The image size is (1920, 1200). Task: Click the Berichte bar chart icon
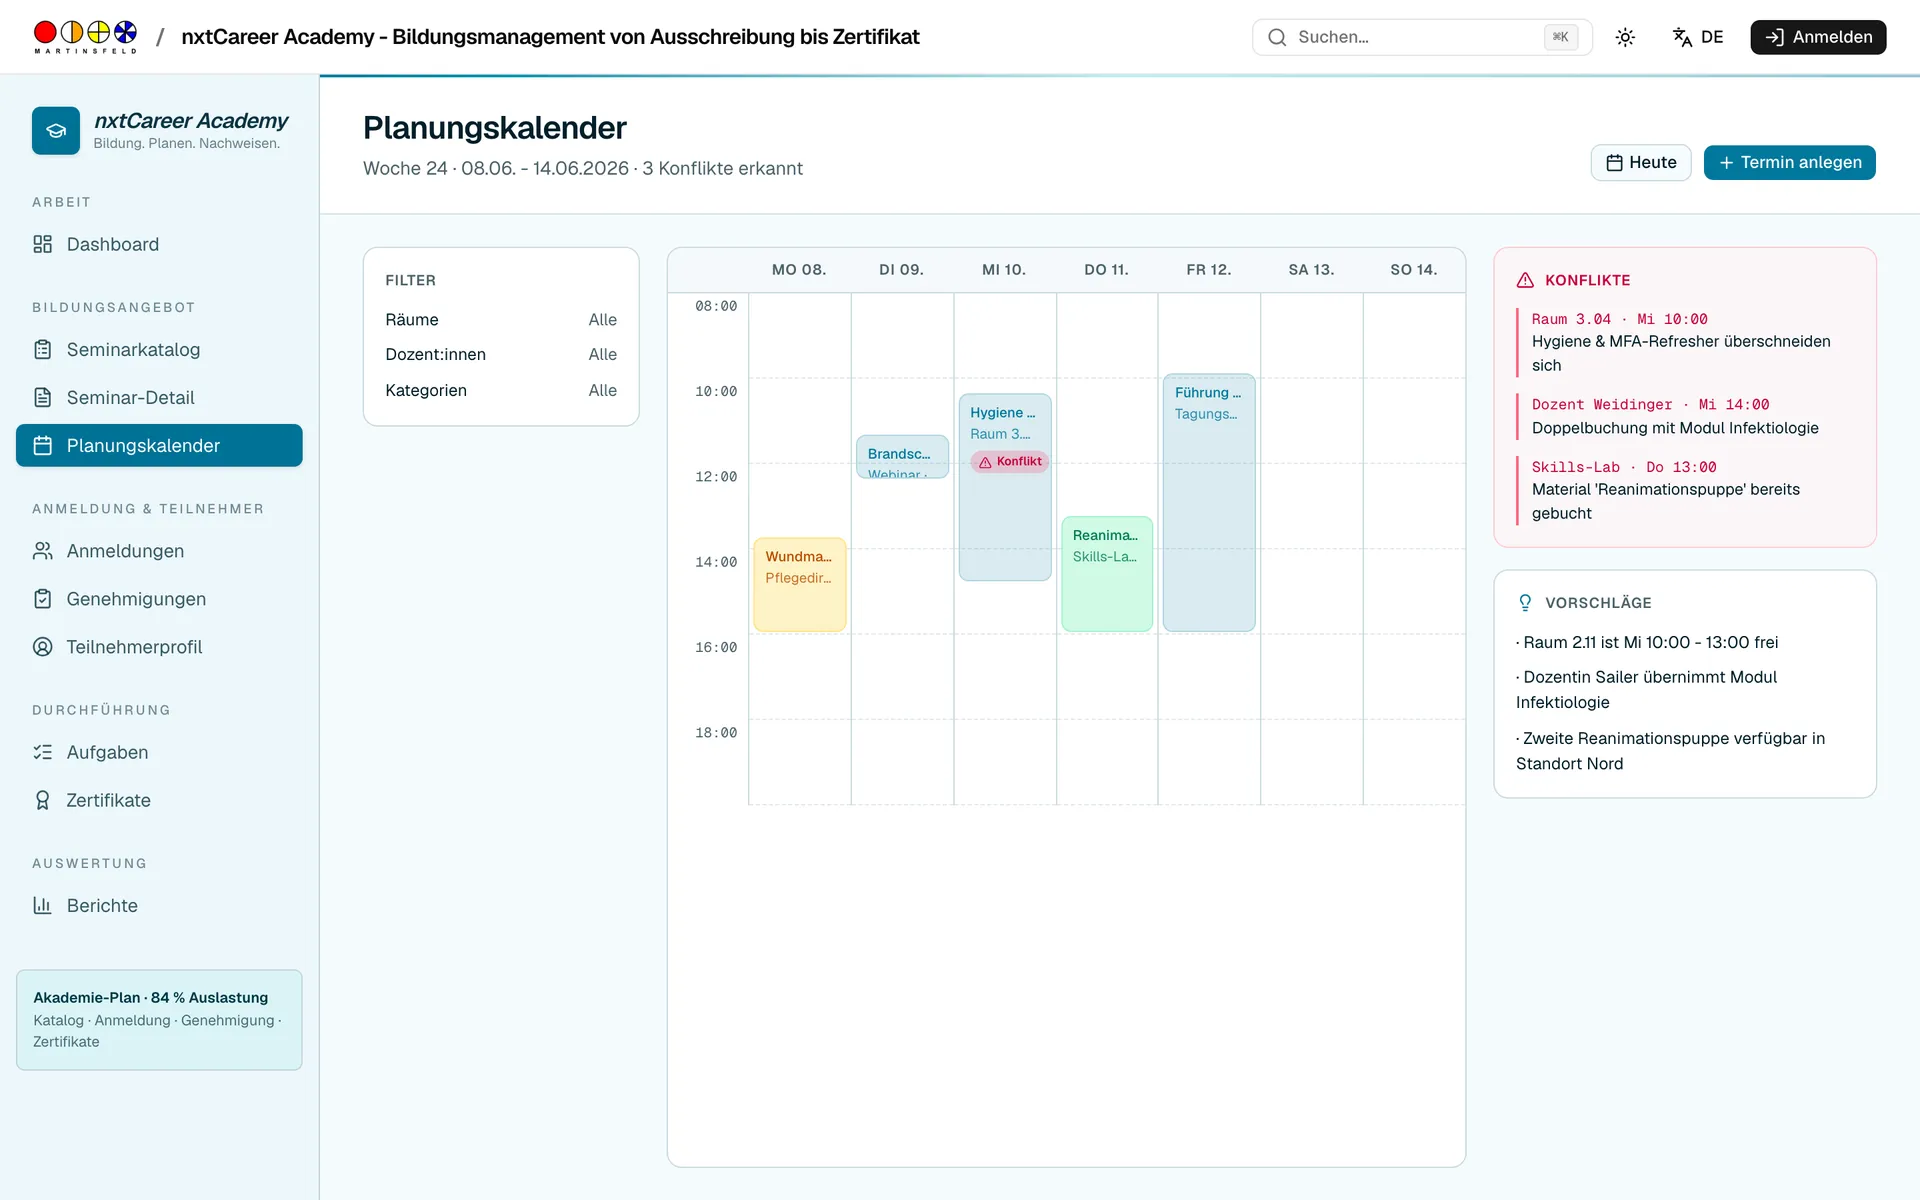[x=42, y=905]
